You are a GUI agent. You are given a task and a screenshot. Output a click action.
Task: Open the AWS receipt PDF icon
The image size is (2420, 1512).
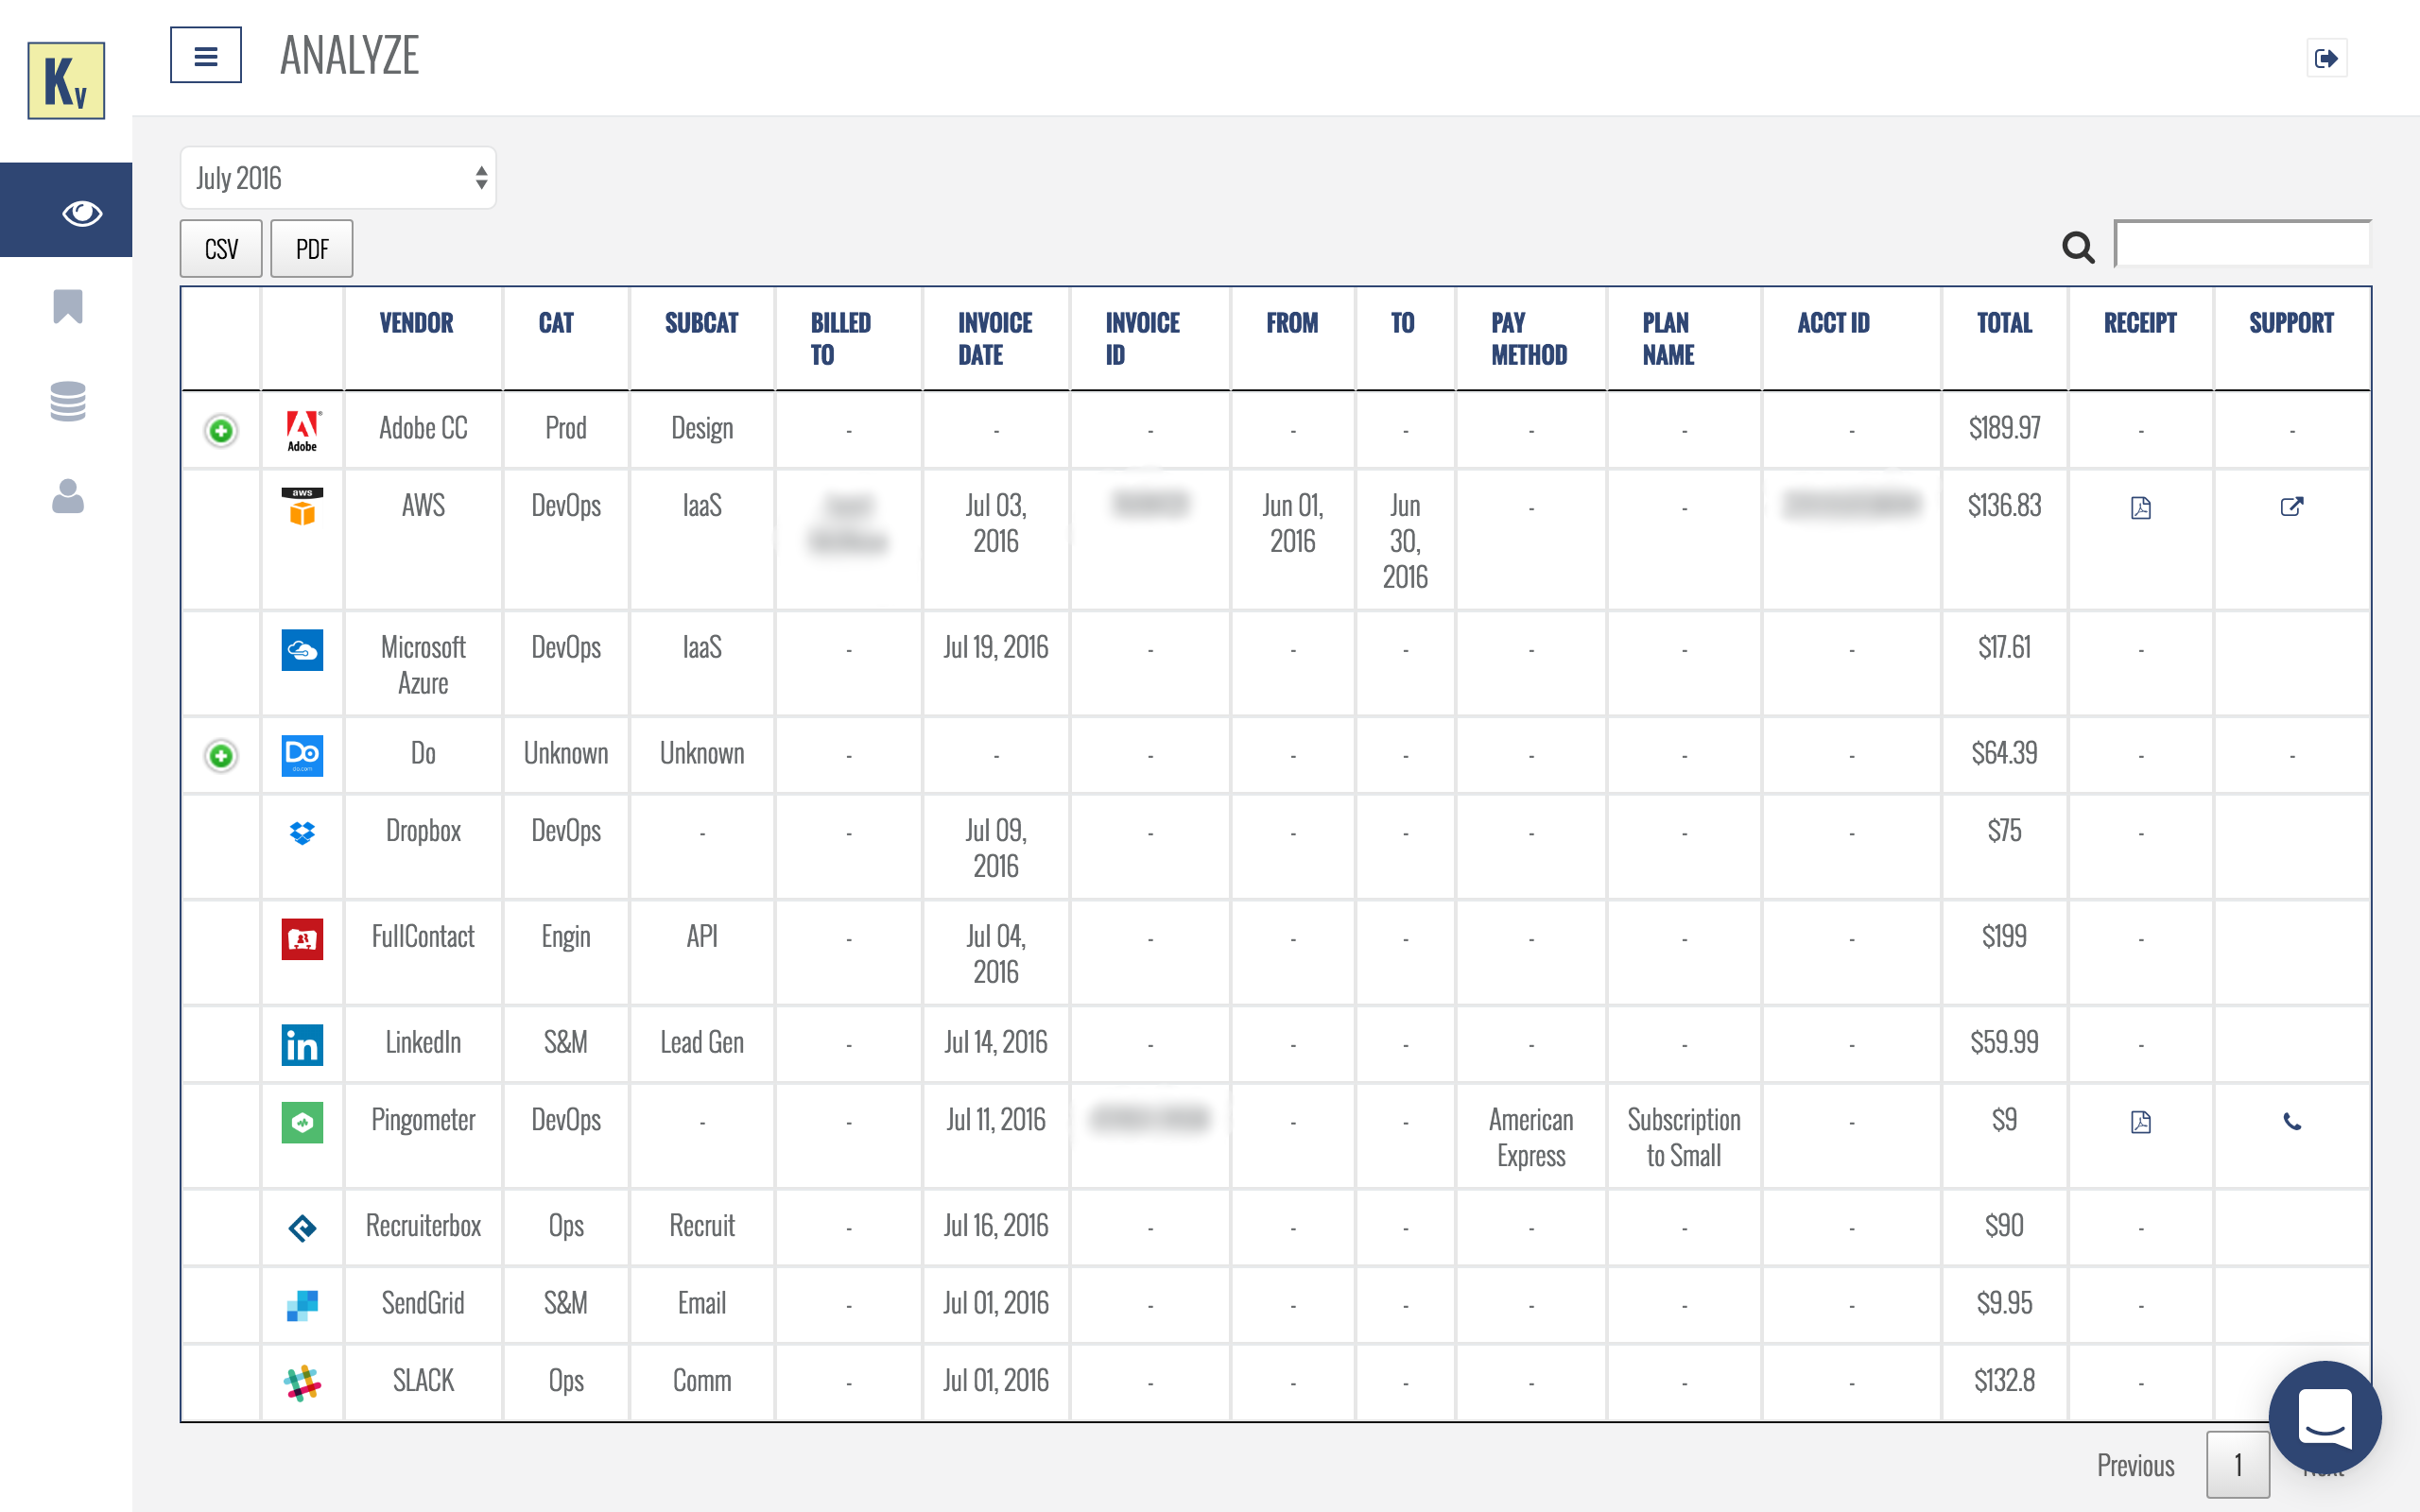click(2140, 508)
